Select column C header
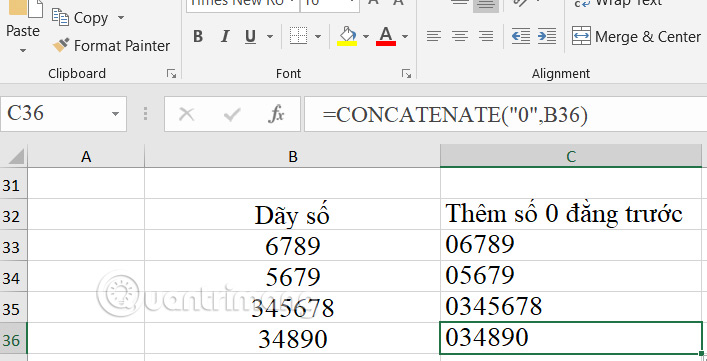 pos(571,156)
